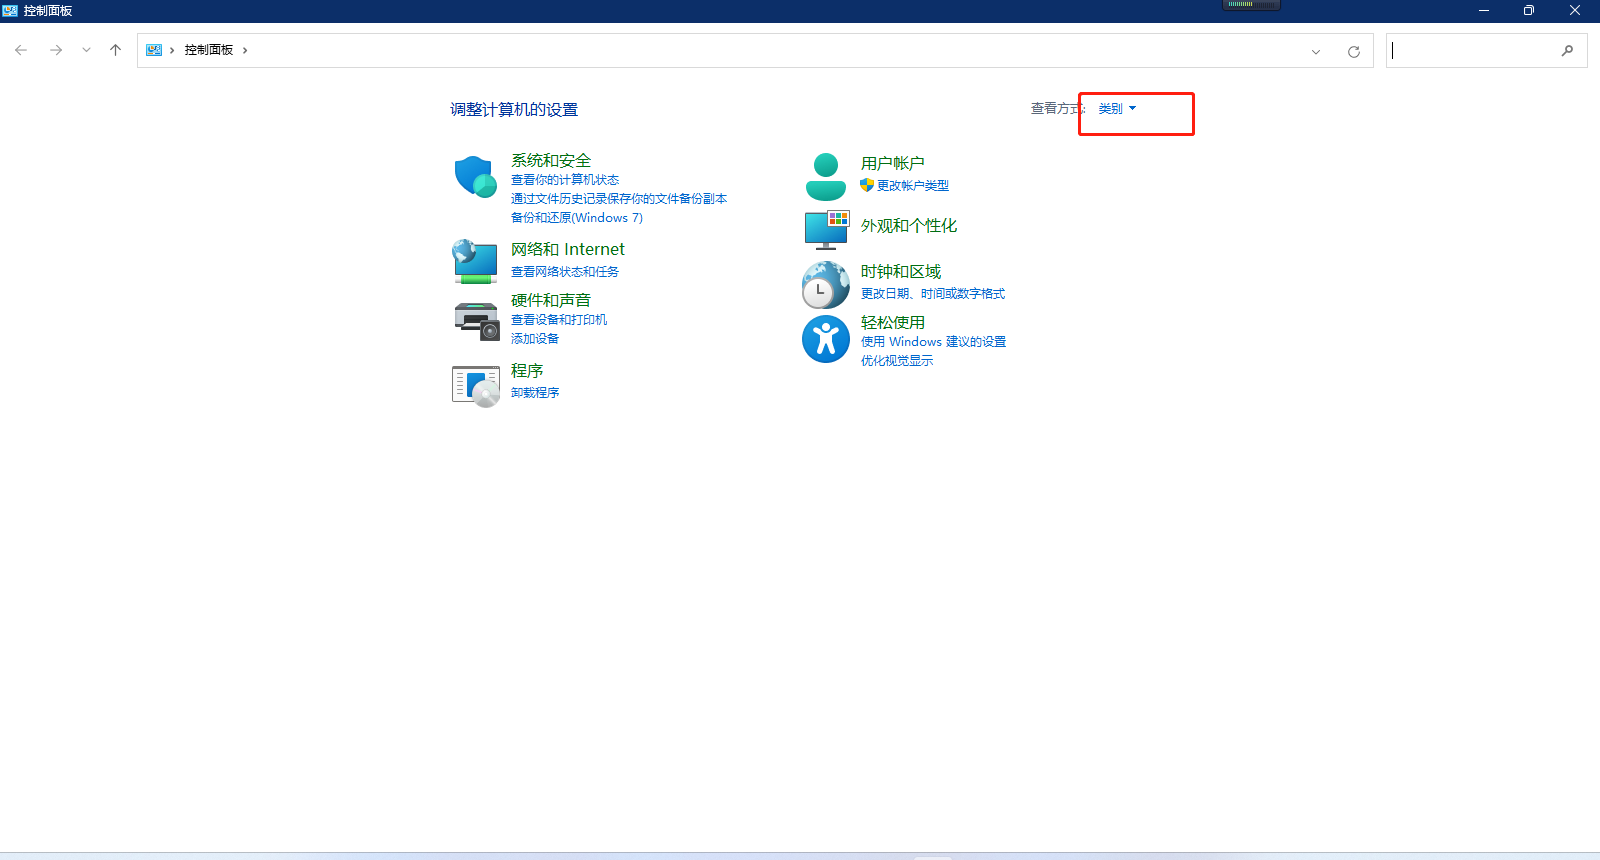This screenshot has width=1600, height=860.
Task: Open the 用户帐户 category heading
Action: tap(893, 163)
